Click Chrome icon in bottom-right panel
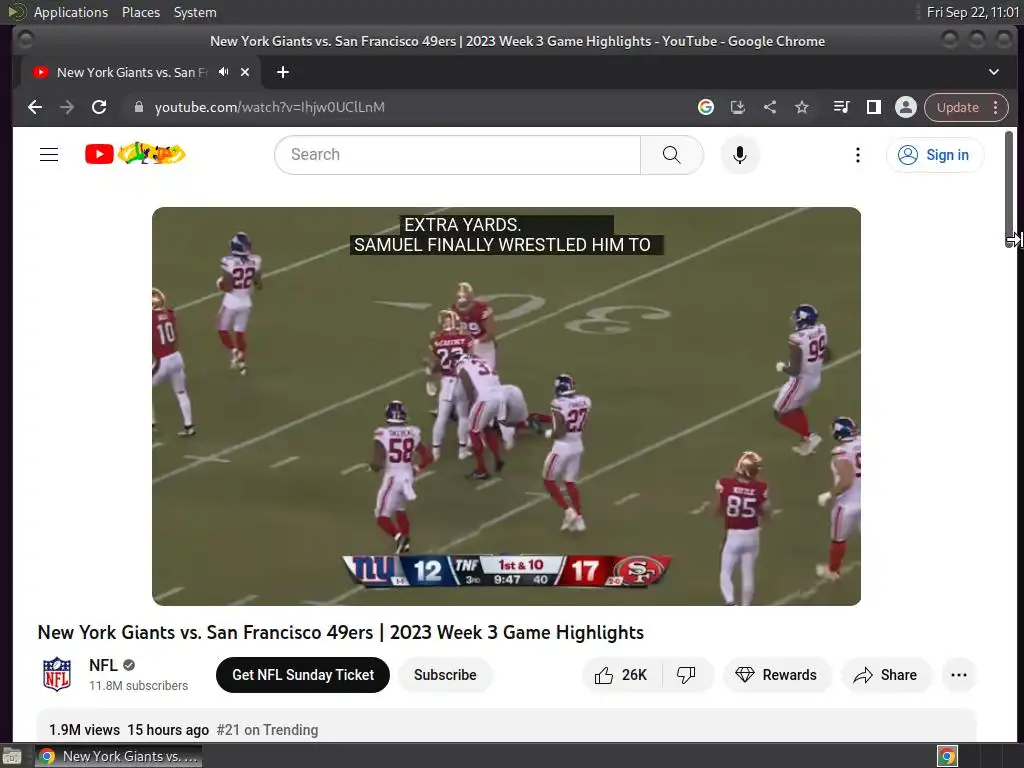This screenshot has width=1024, height=768. coord(947,756)
